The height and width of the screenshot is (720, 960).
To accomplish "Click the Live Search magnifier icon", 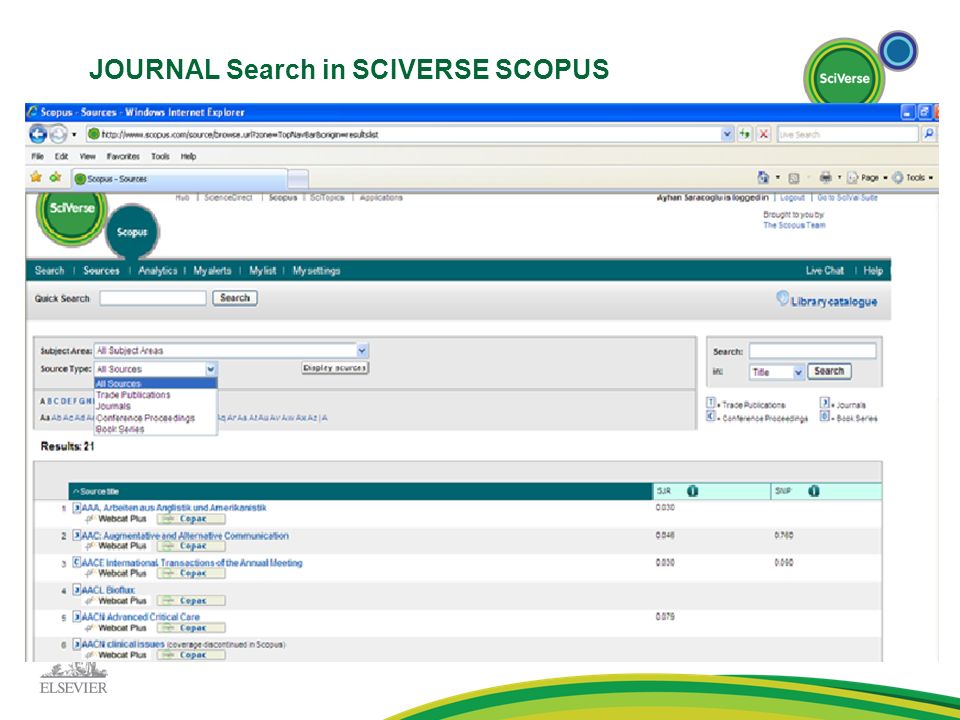I will point(929,134).
